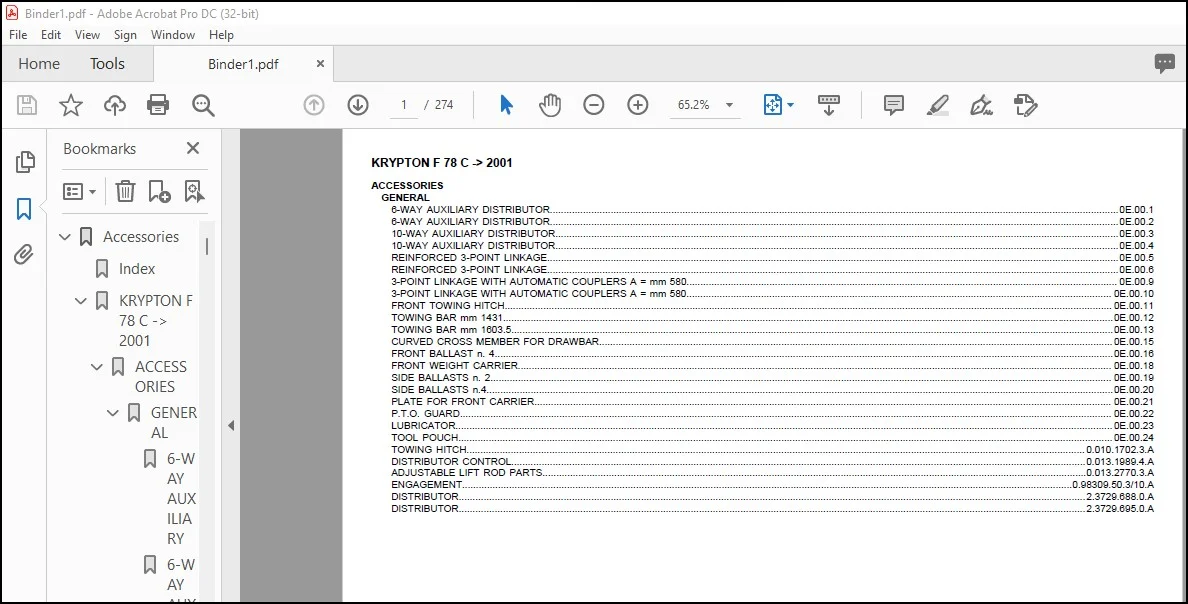The height and width of the screenshot is (604, 1188).
Task: Open the Fit page options arrow
Action: [x=790, y=105]
